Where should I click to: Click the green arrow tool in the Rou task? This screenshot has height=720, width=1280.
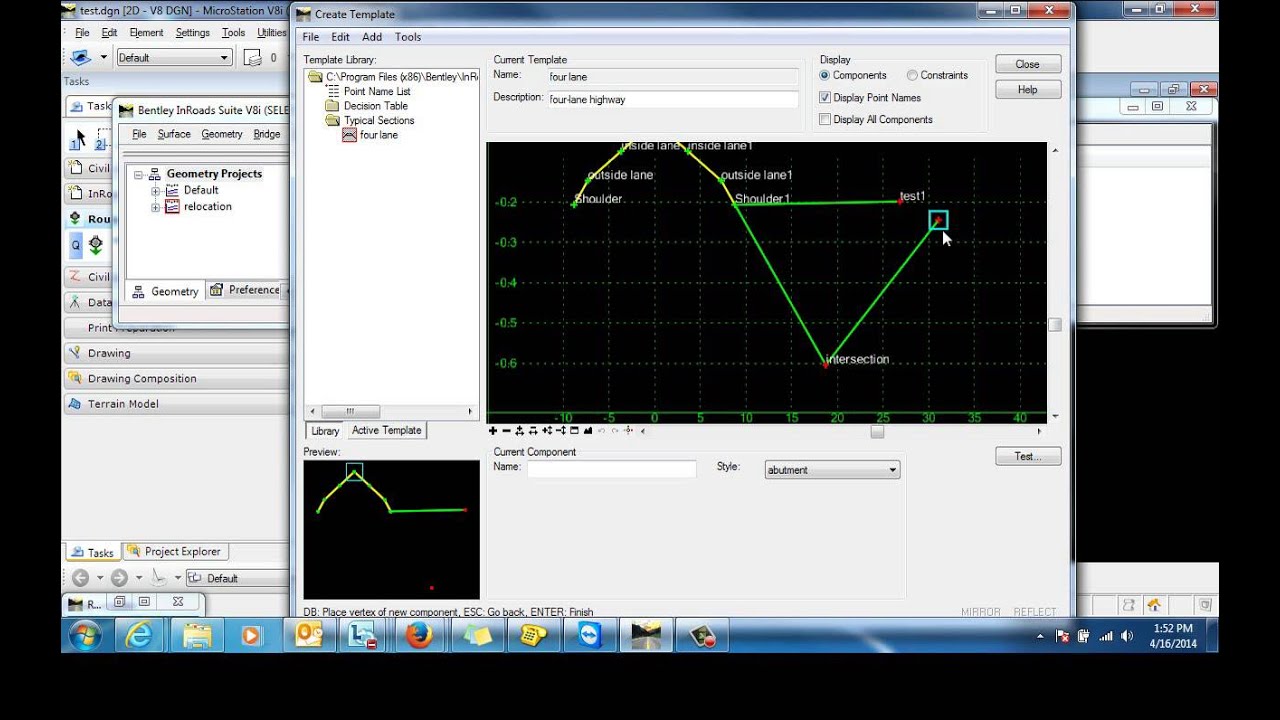pyautogui.click(x=96, y=244)
